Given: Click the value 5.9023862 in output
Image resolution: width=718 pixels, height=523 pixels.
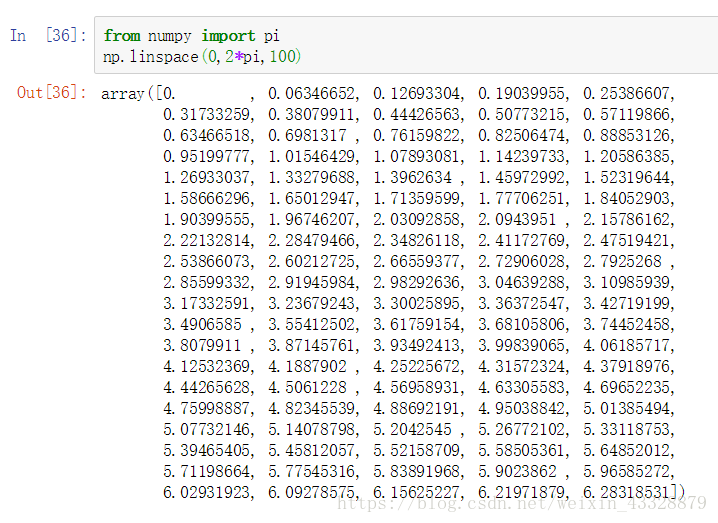Looking at the screenshot, I should tap(517, 472).
